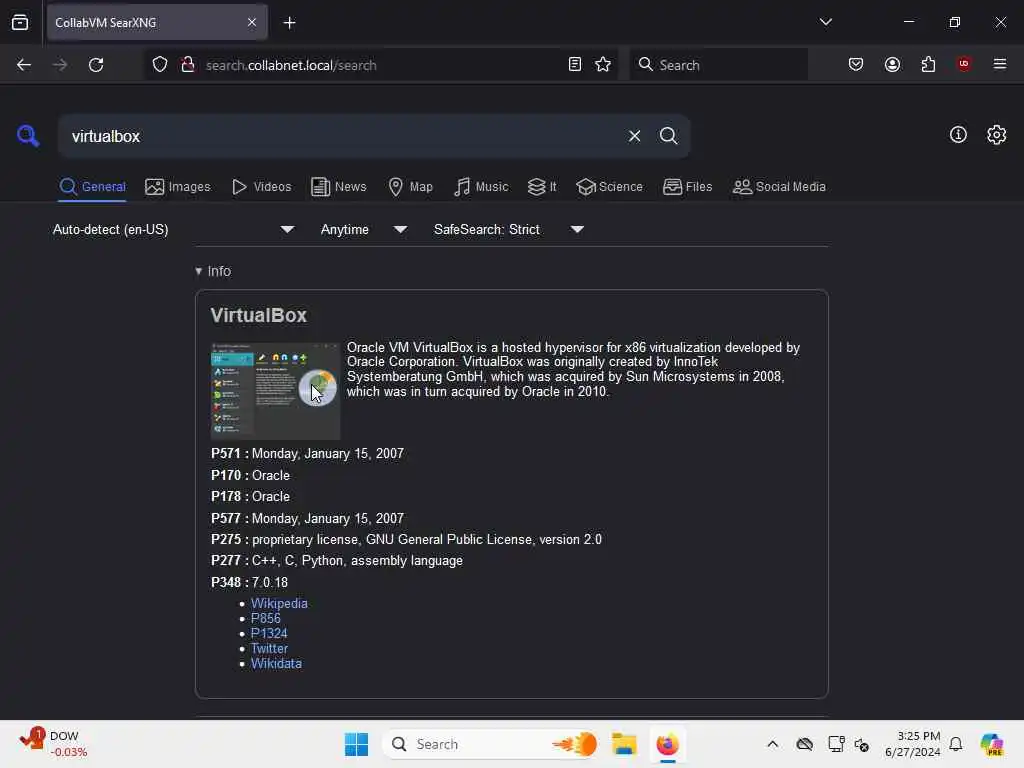Focus the Firefox toolbar Search box

tap(718, 65)
